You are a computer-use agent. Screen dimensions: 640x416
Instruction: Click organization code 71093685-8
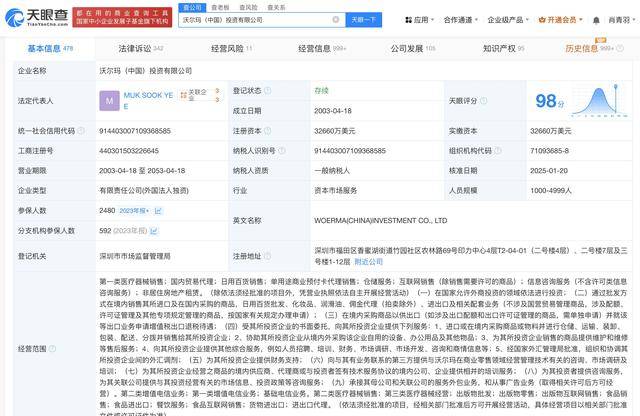pyautogui.click(x=549, y=151)
